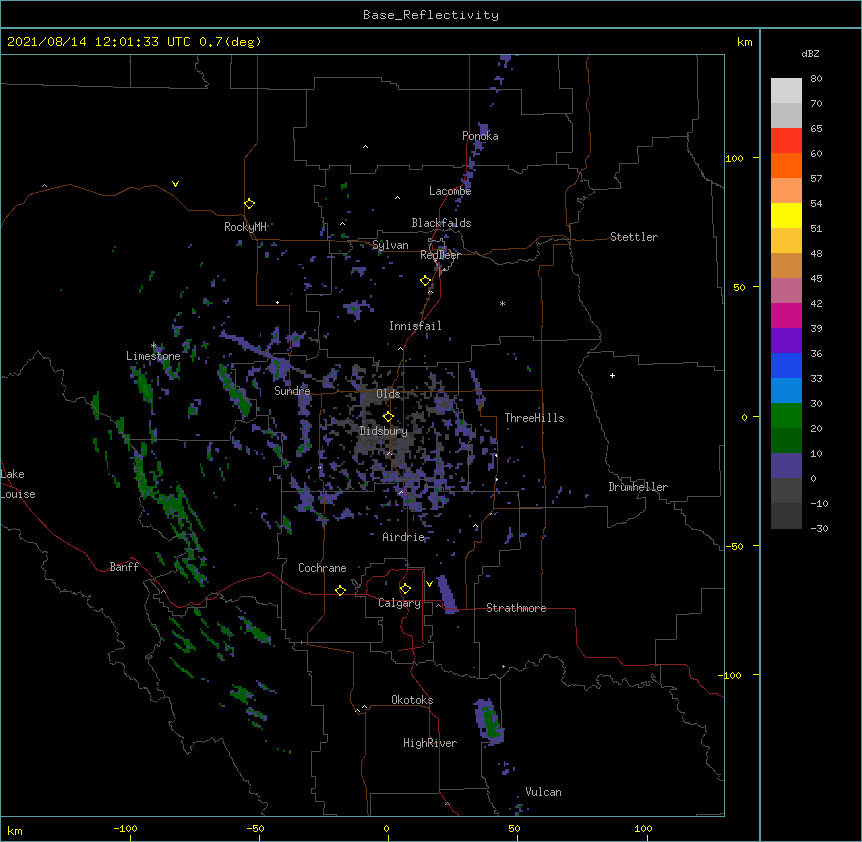Image resolution: width=862 pixels, height=842 pixels.
Task: Click the Base_Reflectivity title text
Action: pos(431,15)
